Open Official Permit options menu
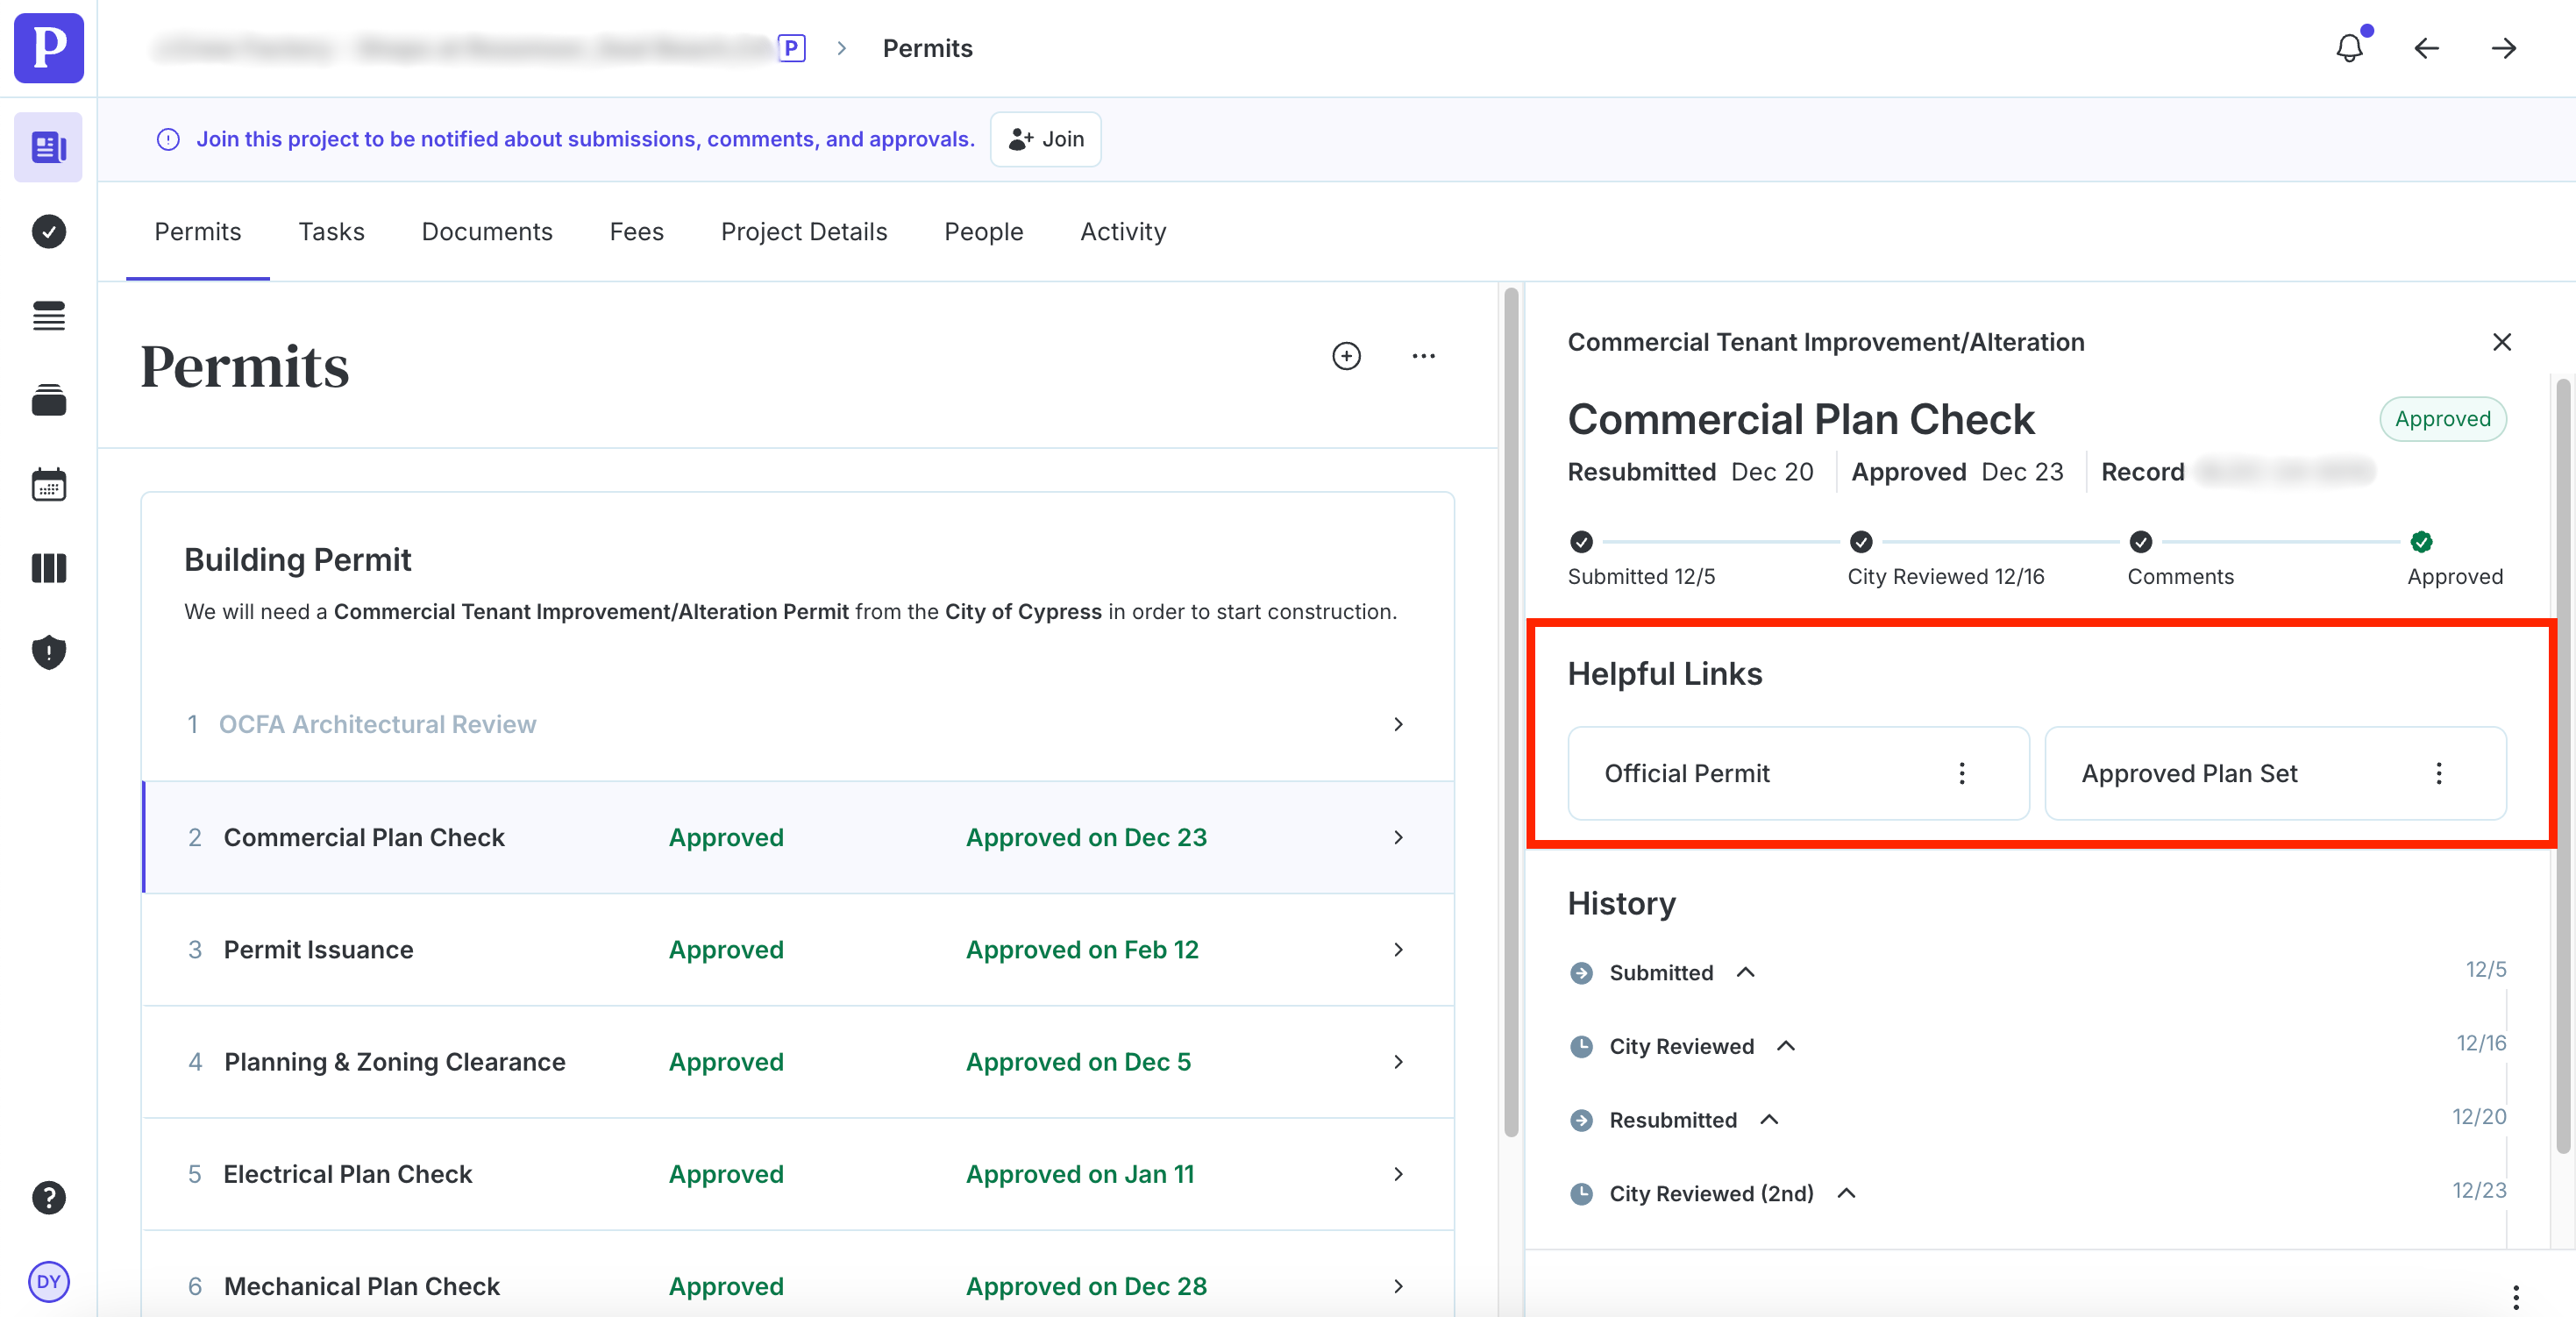The width and height of the screenshot is (2576, 1317). click(x=1961, y=773)
